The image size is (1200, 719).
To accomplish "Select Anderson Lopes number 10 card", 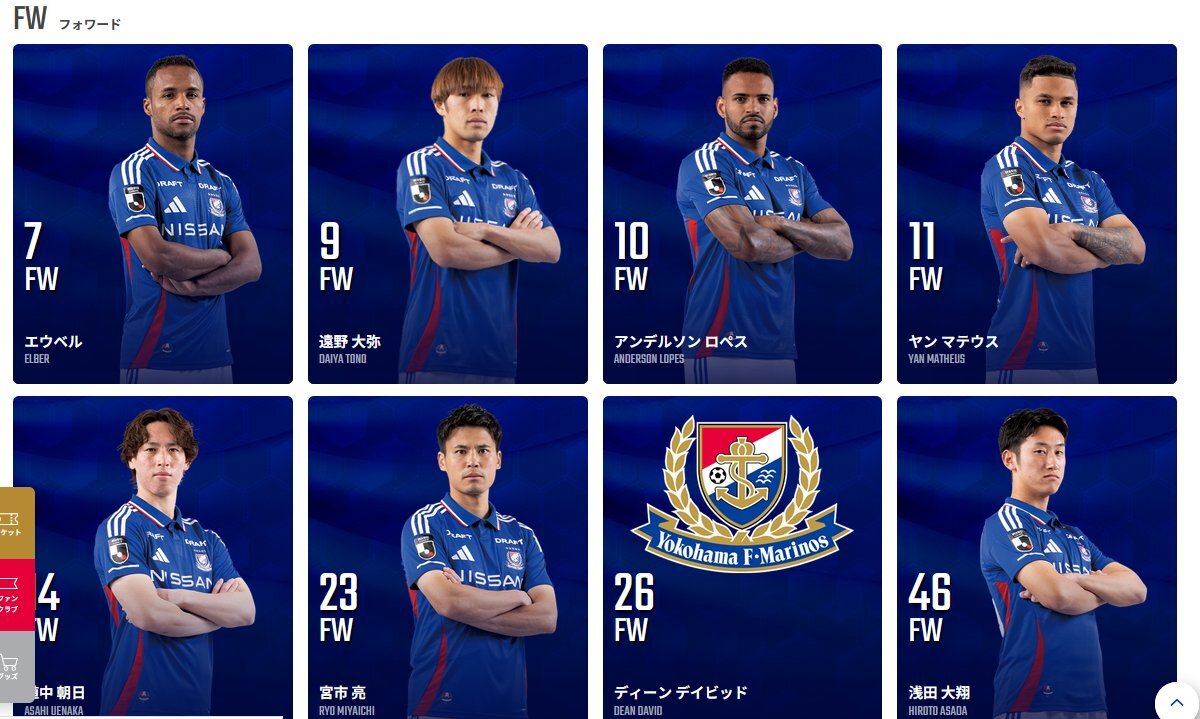I will pos(742,214).
